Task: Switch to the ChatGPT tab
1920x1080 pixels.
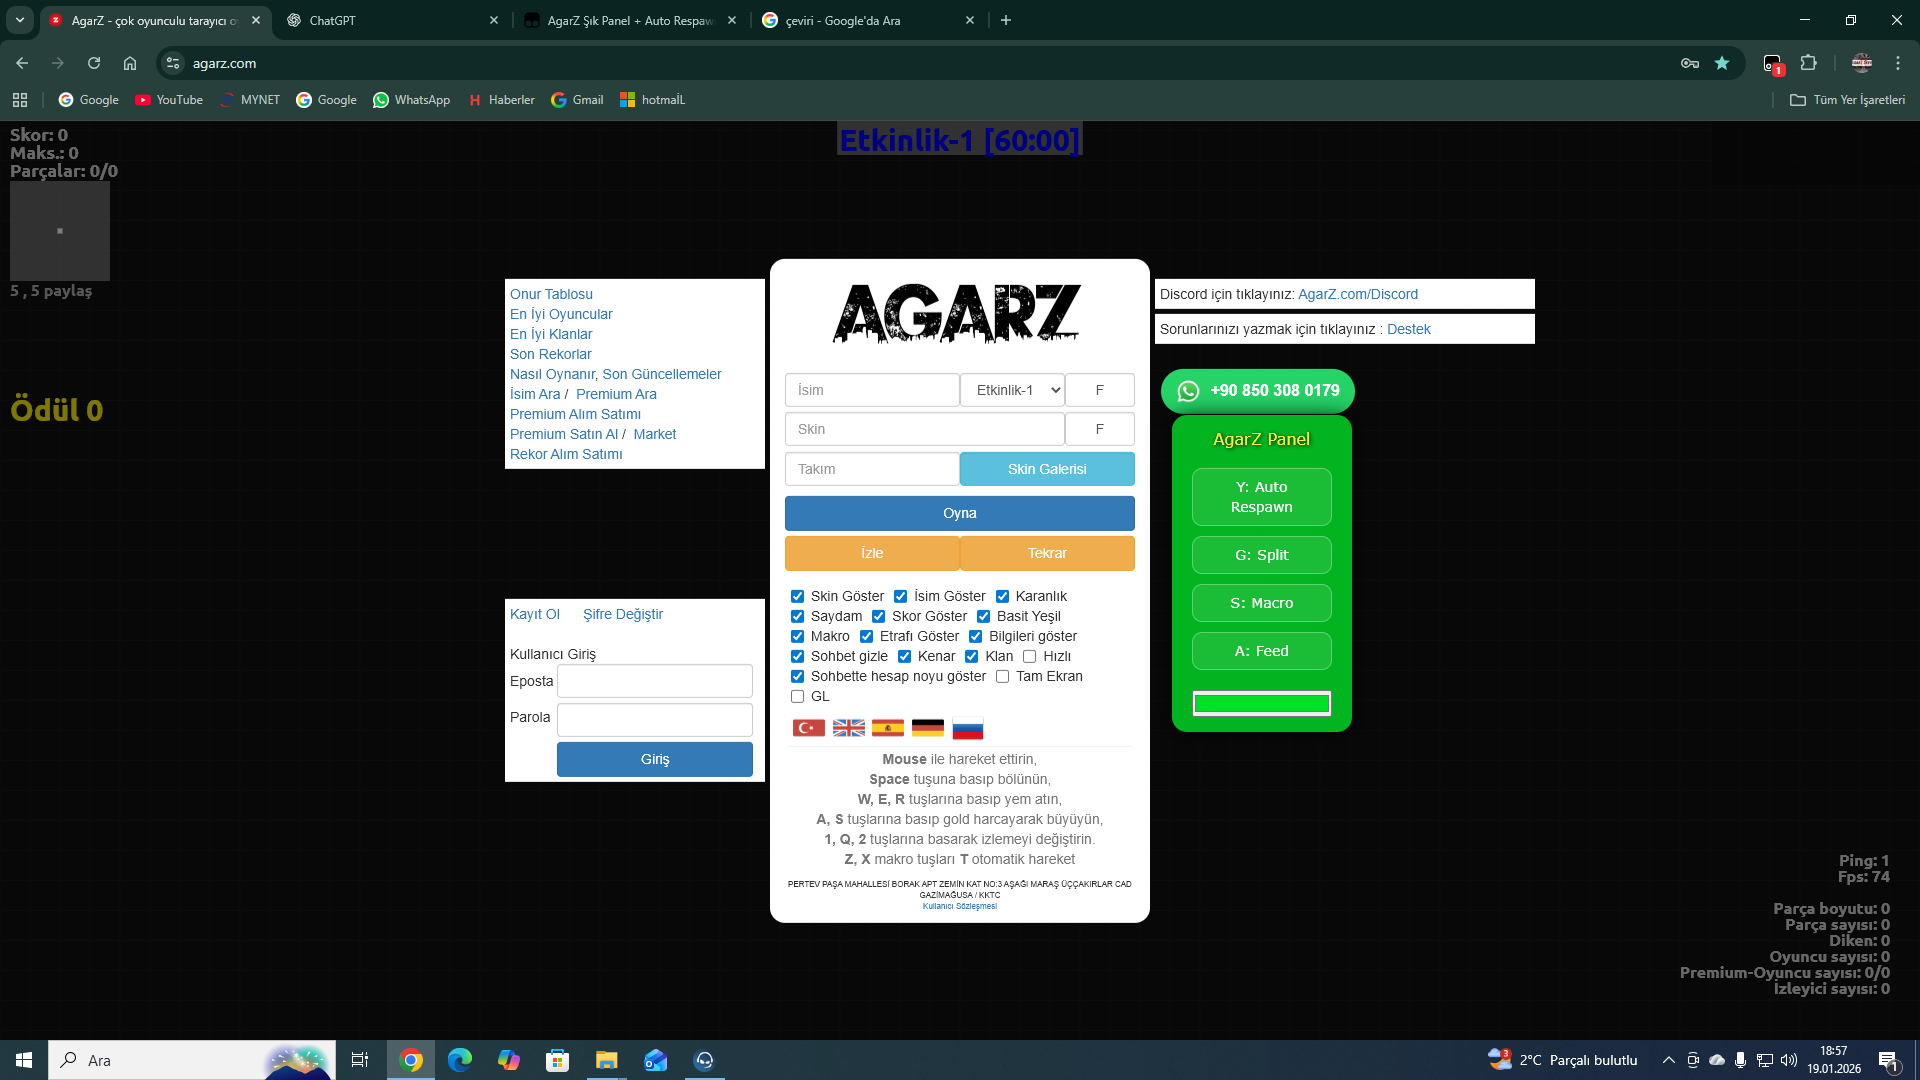Action: [392, 20]
